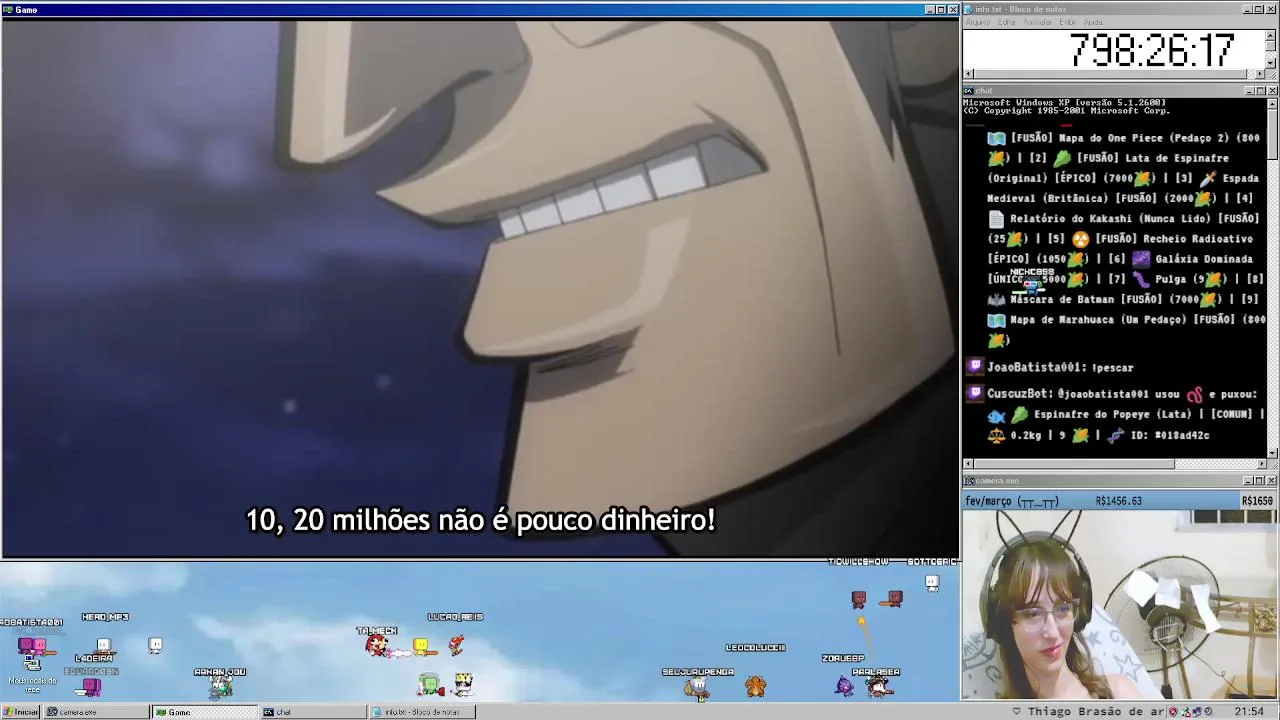The image size is (1280, 720).
Task: Click the radioactive icon before Recheio Radioativo
Action: pyautogui.click(x=1081, y=239)
